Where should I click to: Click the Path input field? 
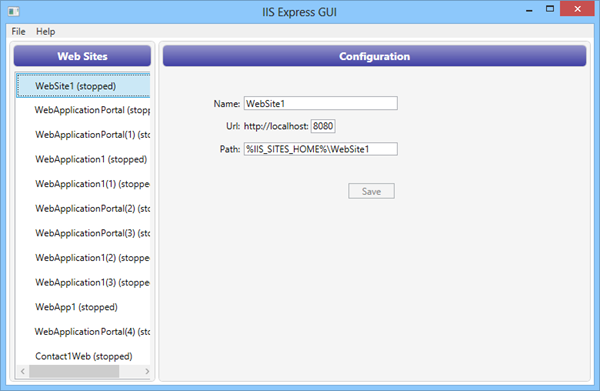pyautogui.click(x=321, y=149)
